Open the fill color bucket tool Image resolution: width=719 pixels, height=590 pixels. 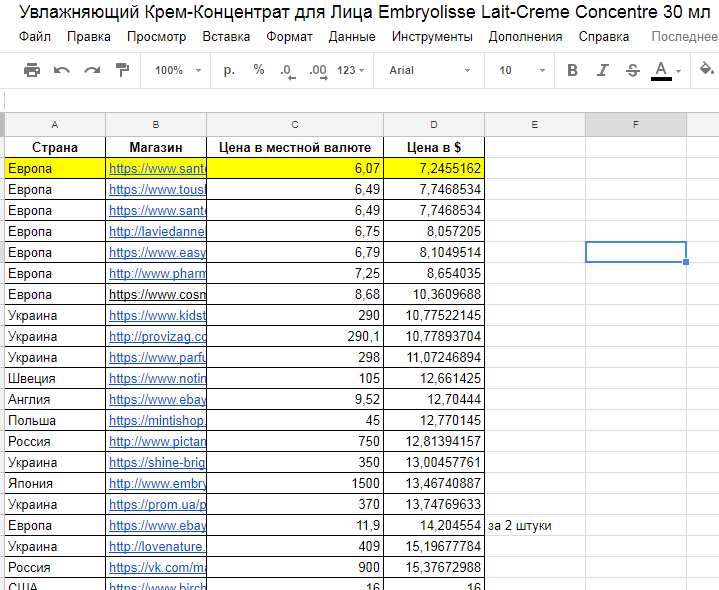pos(707,70)
